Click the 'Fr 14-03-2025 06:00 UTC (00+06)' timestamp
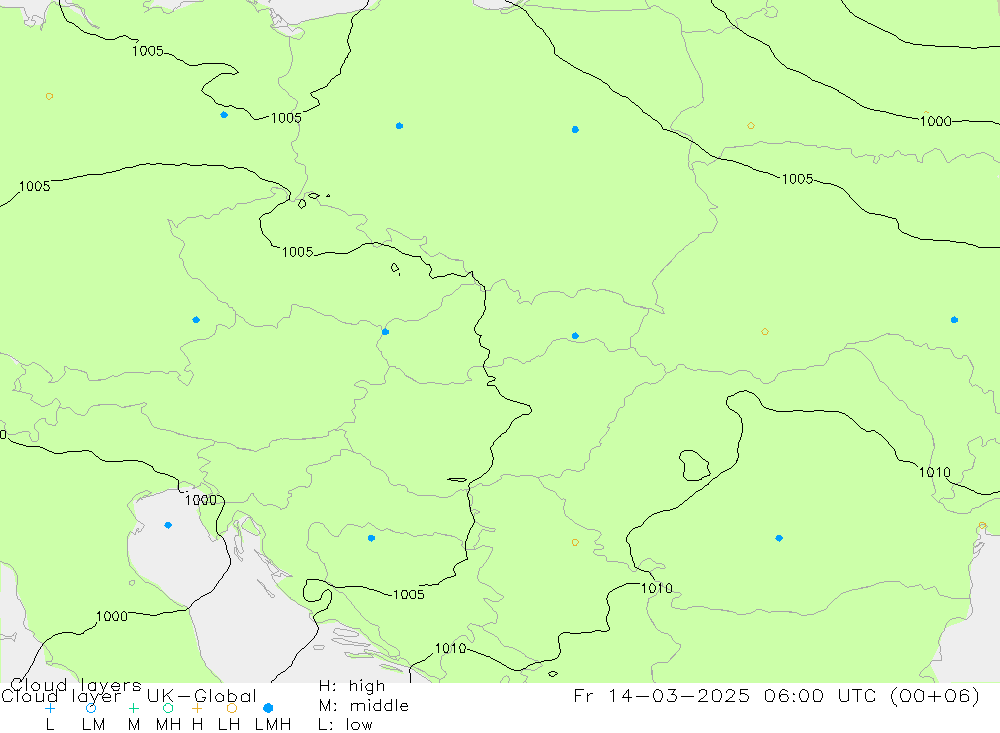 [x=777, y=695]
